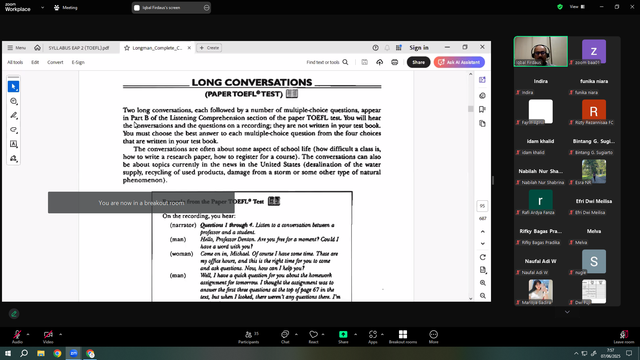Open the All tools menu
Screen dimensions: 640x360
tap(15, 62)
